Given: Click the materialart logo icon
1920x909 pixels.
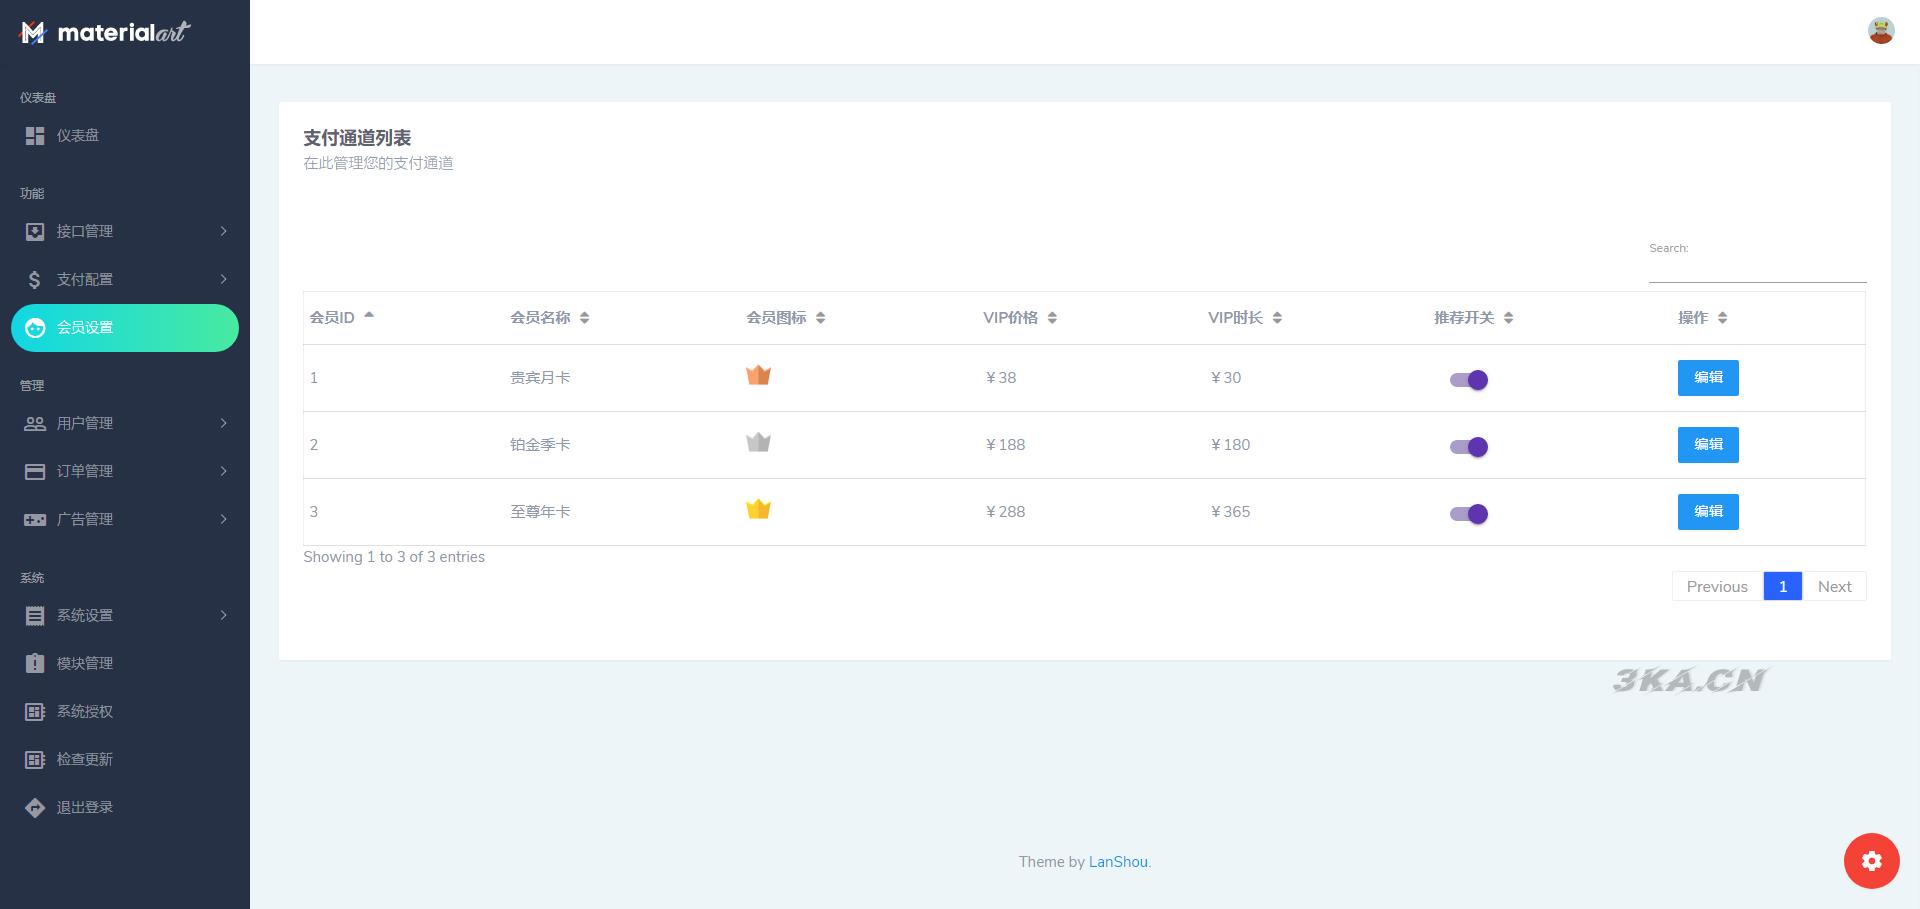Looking at the screenshot, I should [x=33, y=33].
